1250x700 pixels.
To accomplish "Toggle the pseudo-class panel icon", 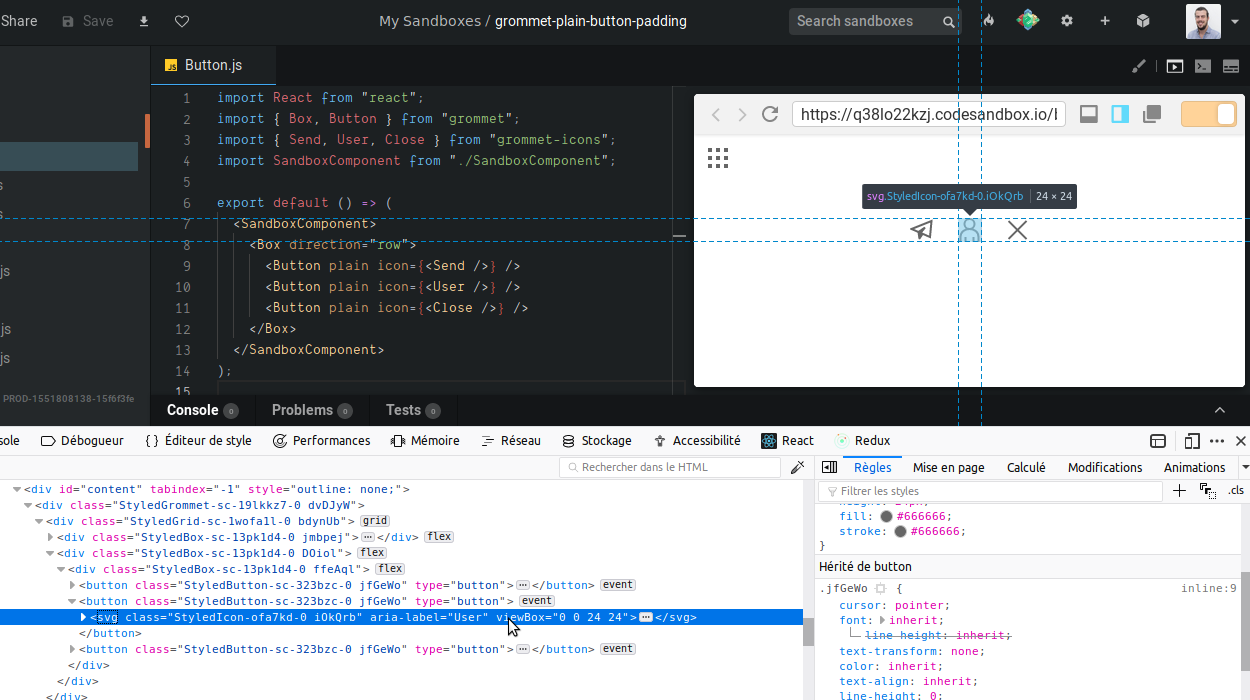I will coord(1207,491).
